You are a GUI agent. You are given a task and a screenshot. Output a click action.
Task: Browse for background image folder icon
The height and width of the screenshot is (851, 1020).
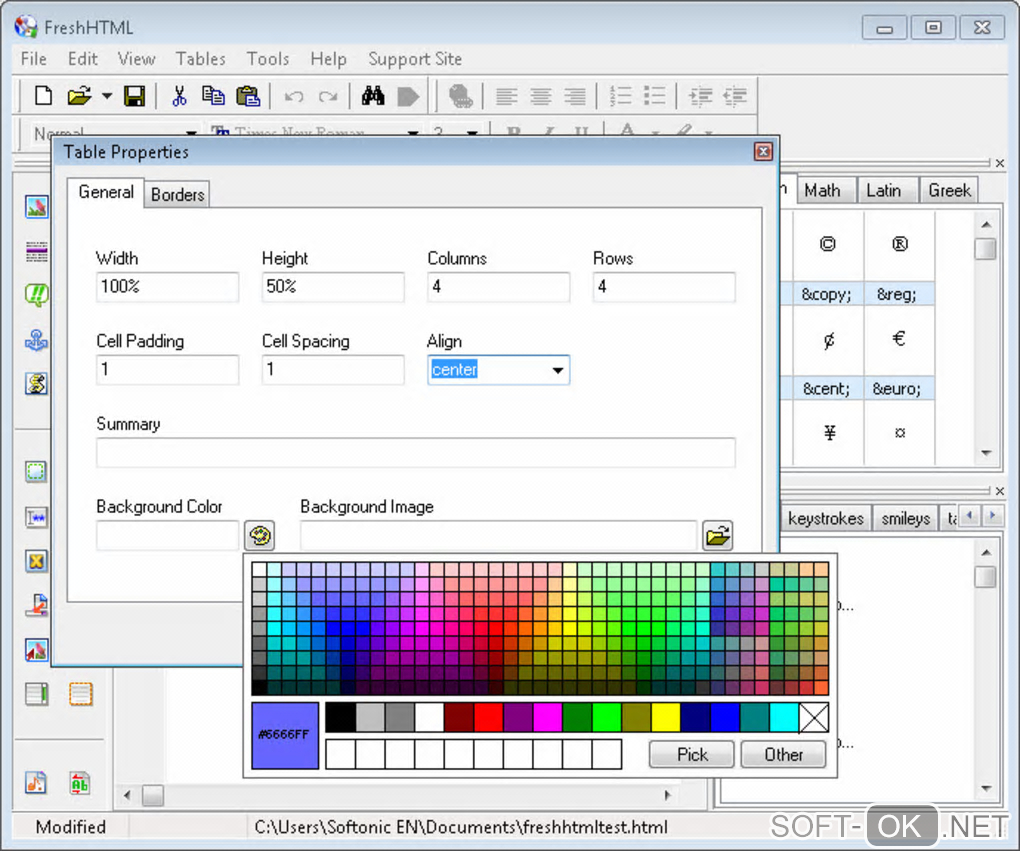pos(717,536)
